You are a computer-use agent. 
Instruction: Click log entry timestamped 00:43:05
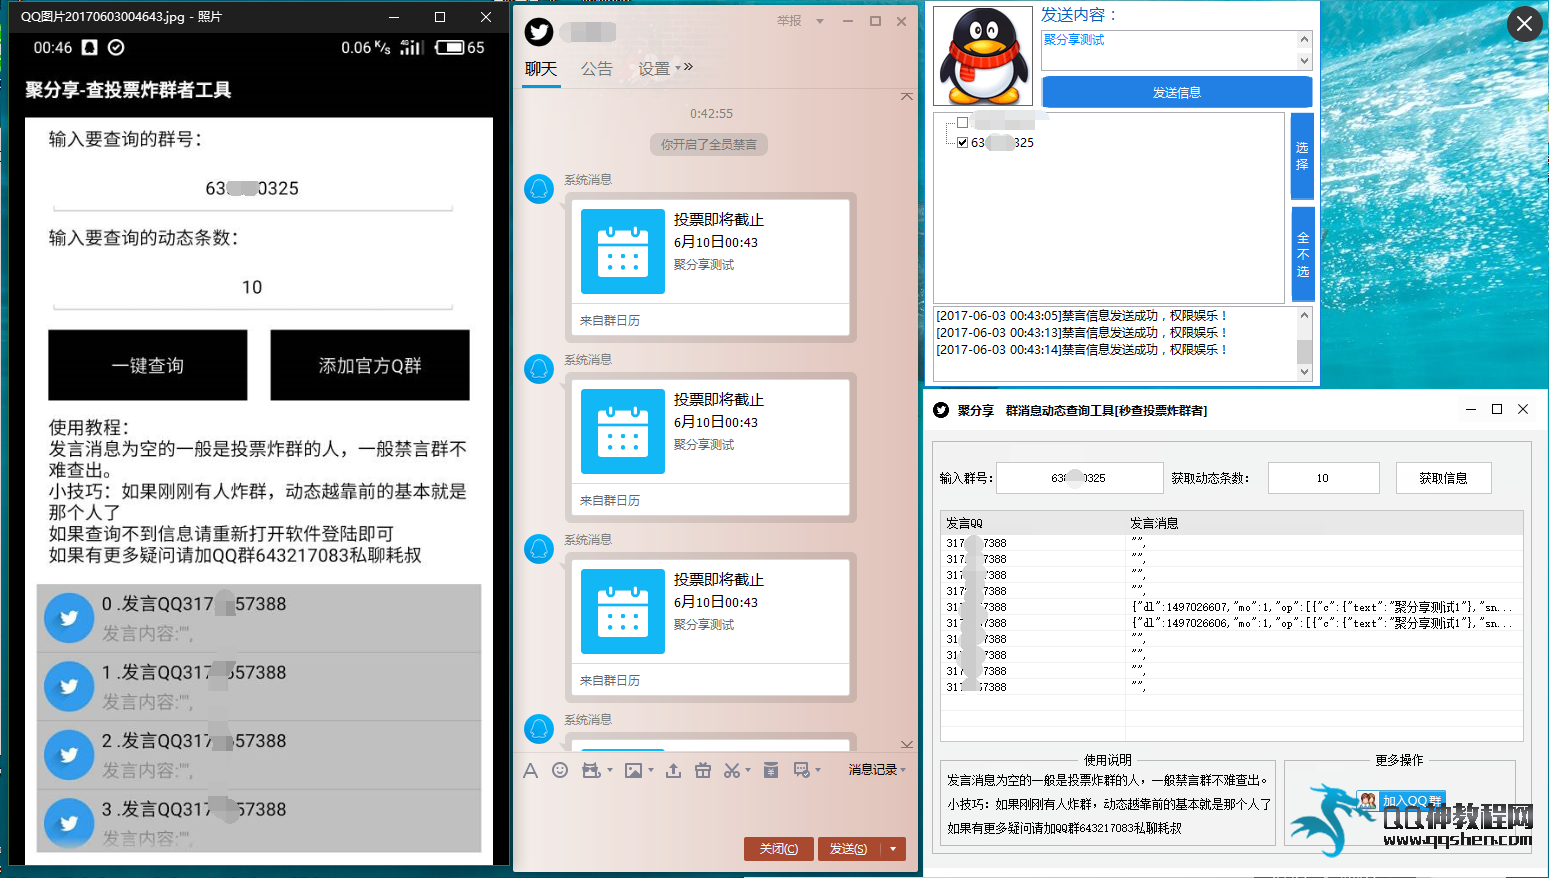click(1081, 316)
